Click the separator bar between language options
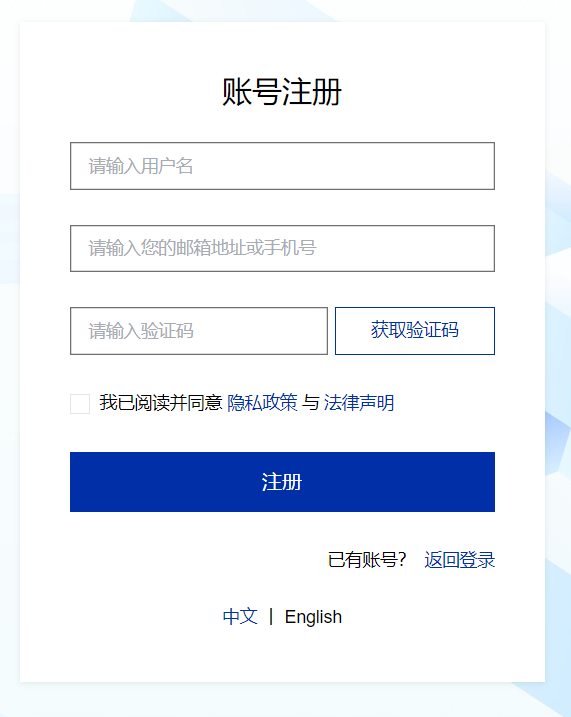This screenshot has height=717, width=571. pos(271,616)
